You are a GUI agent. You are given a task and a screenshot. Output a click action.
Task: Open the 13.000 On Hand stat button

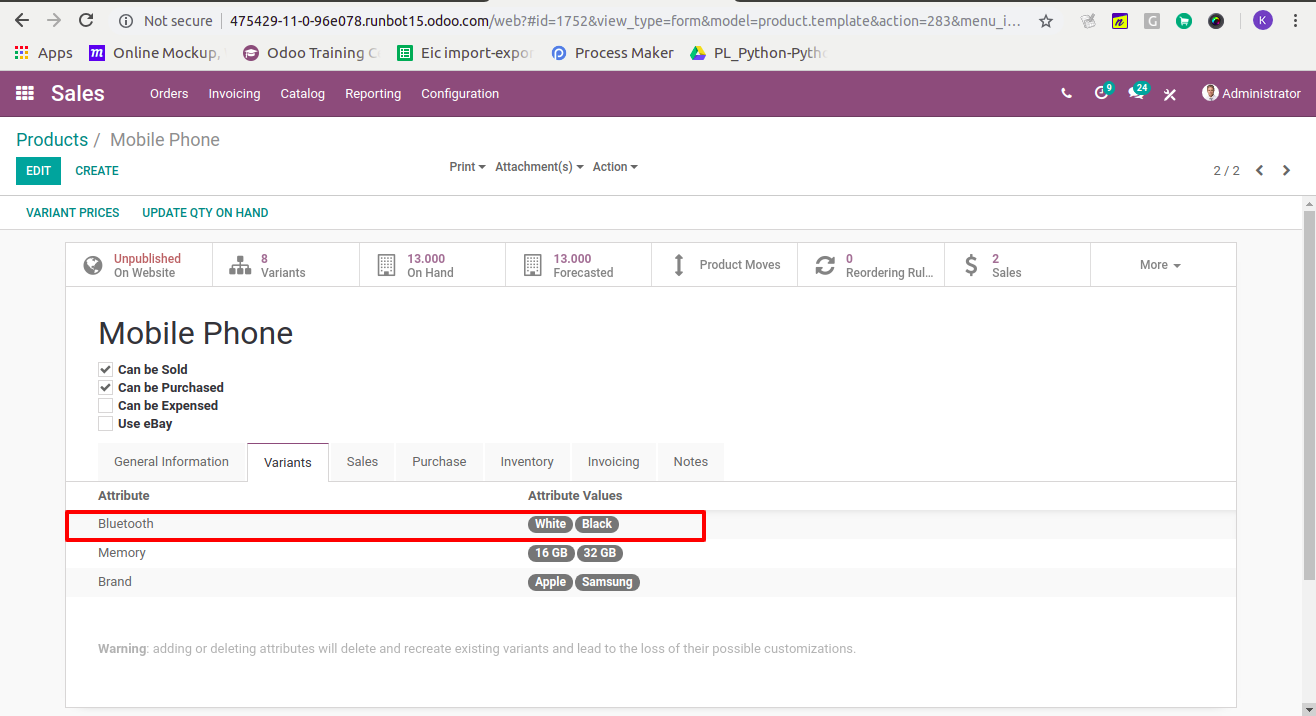pos(432,265)
